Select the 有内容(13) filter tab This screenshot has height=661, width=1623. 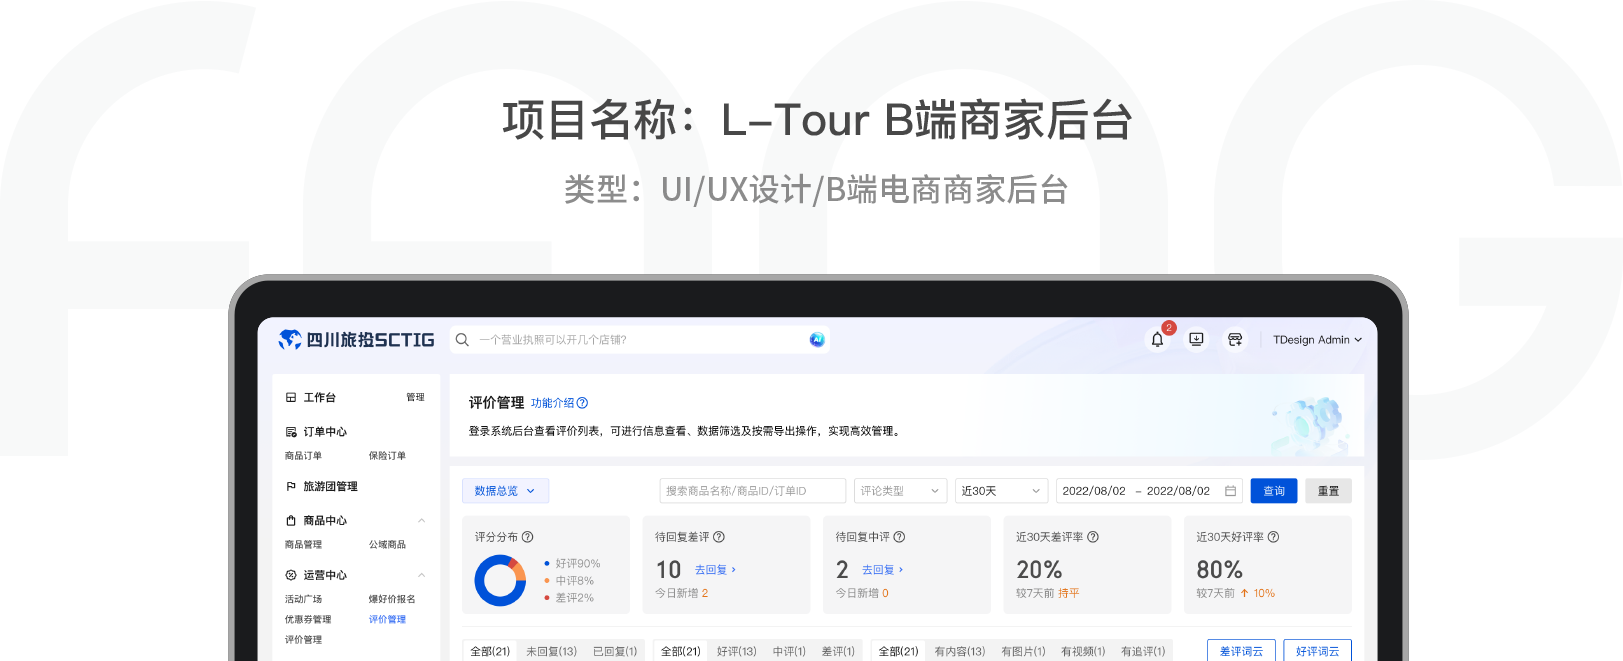959,651
